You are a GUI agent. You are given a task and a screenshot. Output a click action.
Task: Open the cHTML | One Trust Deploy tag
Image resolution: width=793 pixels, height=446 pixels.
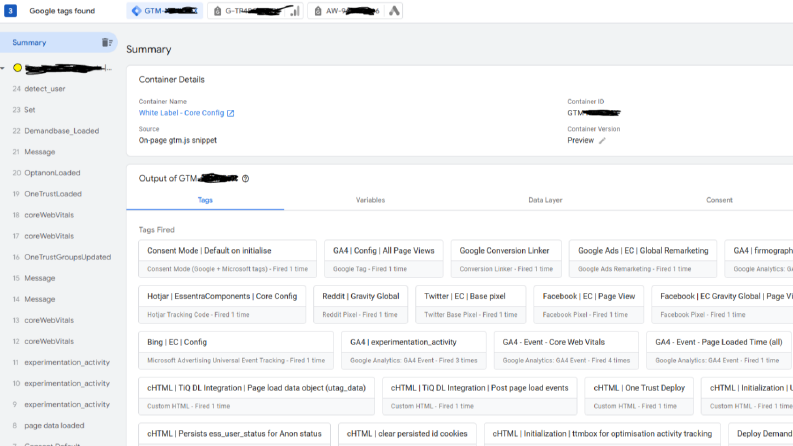(x=639, y=396)
